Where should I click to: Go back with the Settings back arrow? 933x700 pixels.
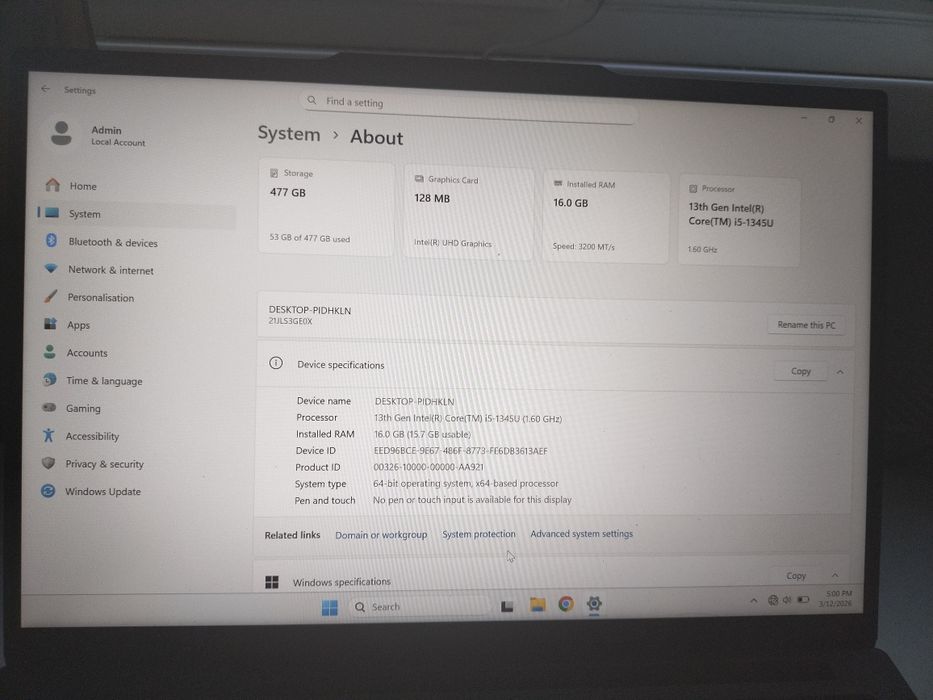(46, 89)
